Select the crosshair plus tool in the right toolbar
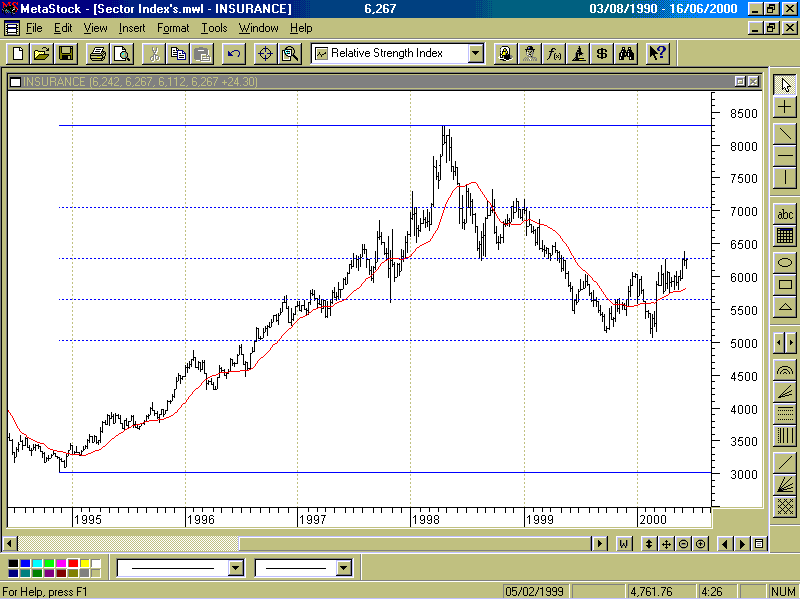This screenshot has width=800, height=600. coord(785,107)
